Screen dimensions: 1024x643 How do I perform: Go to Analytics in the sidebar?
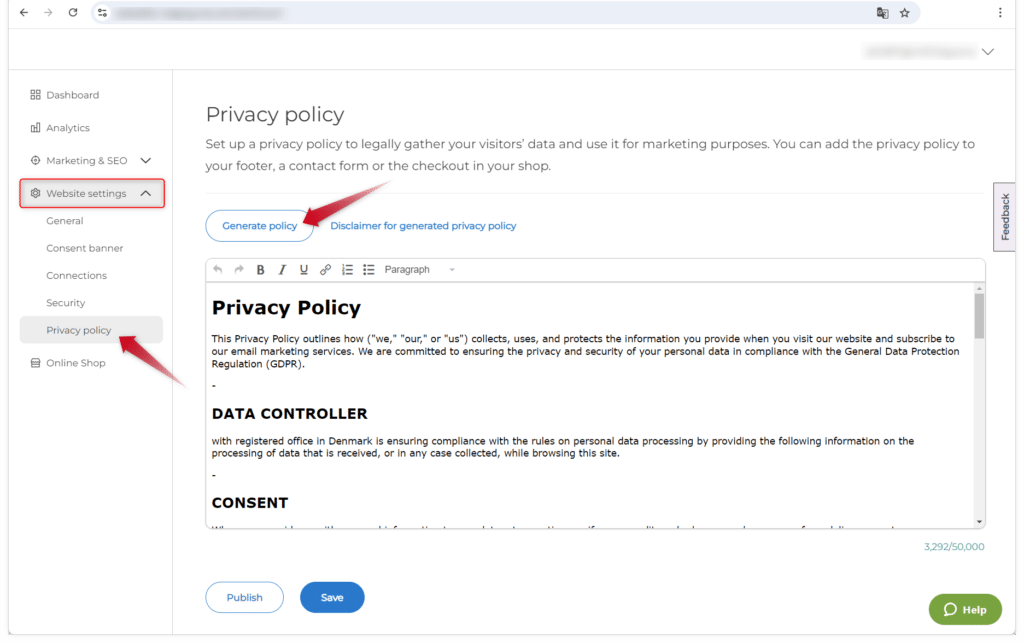tap(67, 128)
